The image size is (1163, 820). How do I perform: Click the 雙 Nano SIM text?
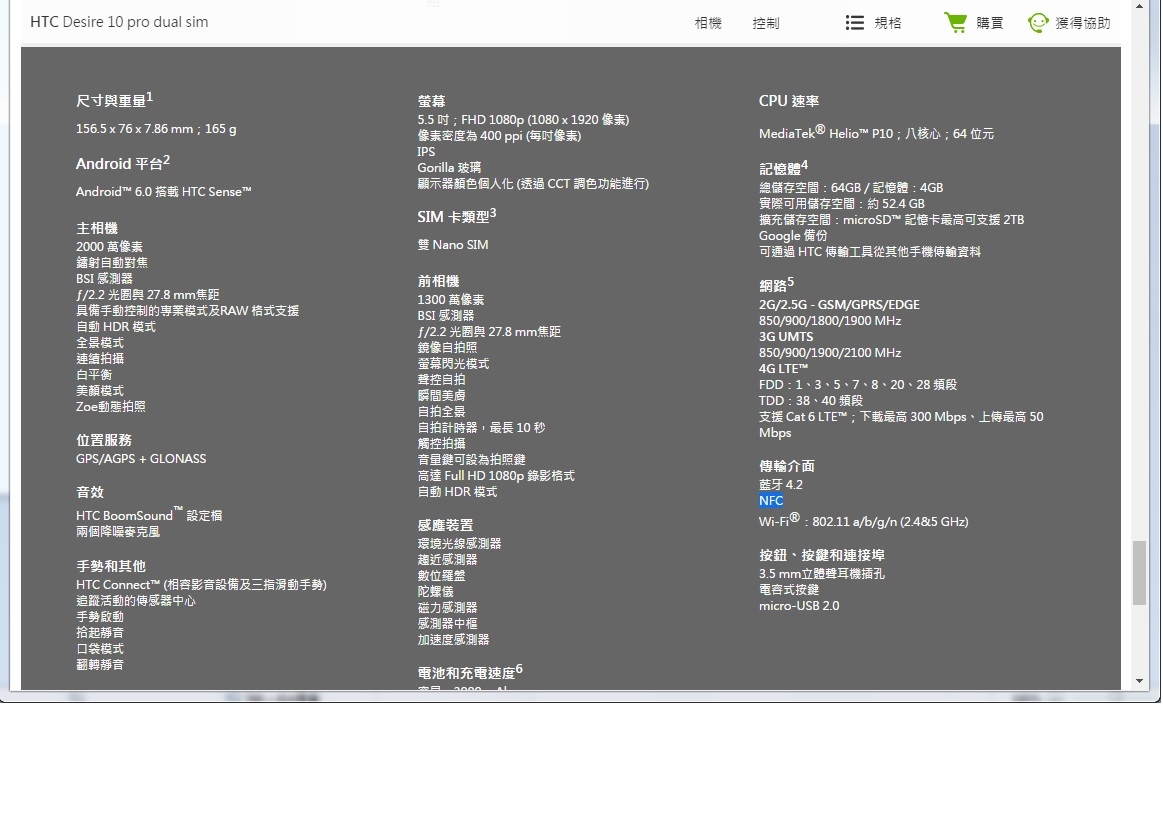tap(452, 245)
